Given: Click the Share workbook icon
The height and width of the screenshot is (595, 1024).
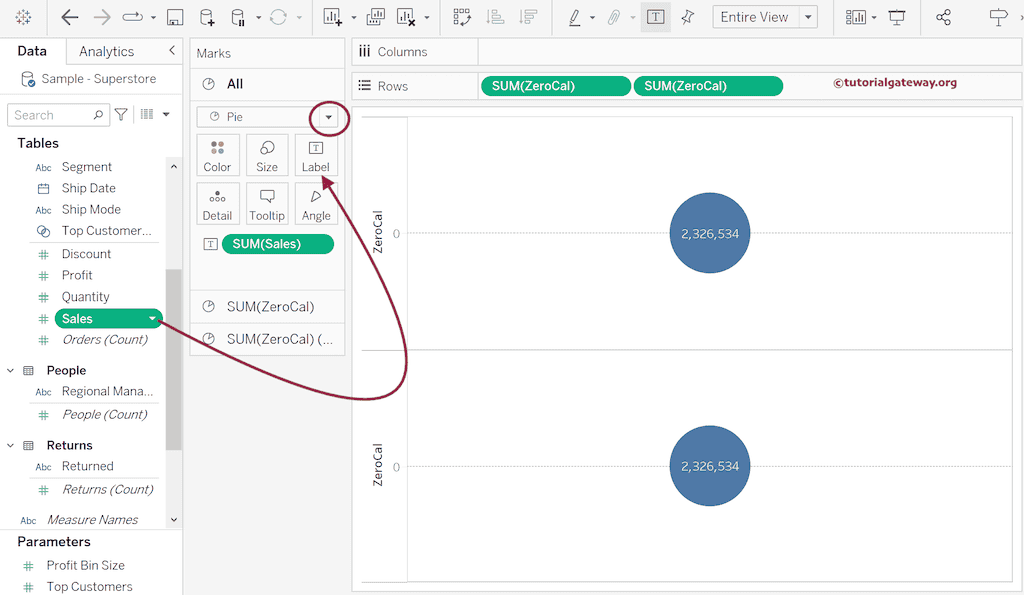Looking at the screenshot, I should click(943, 17).
